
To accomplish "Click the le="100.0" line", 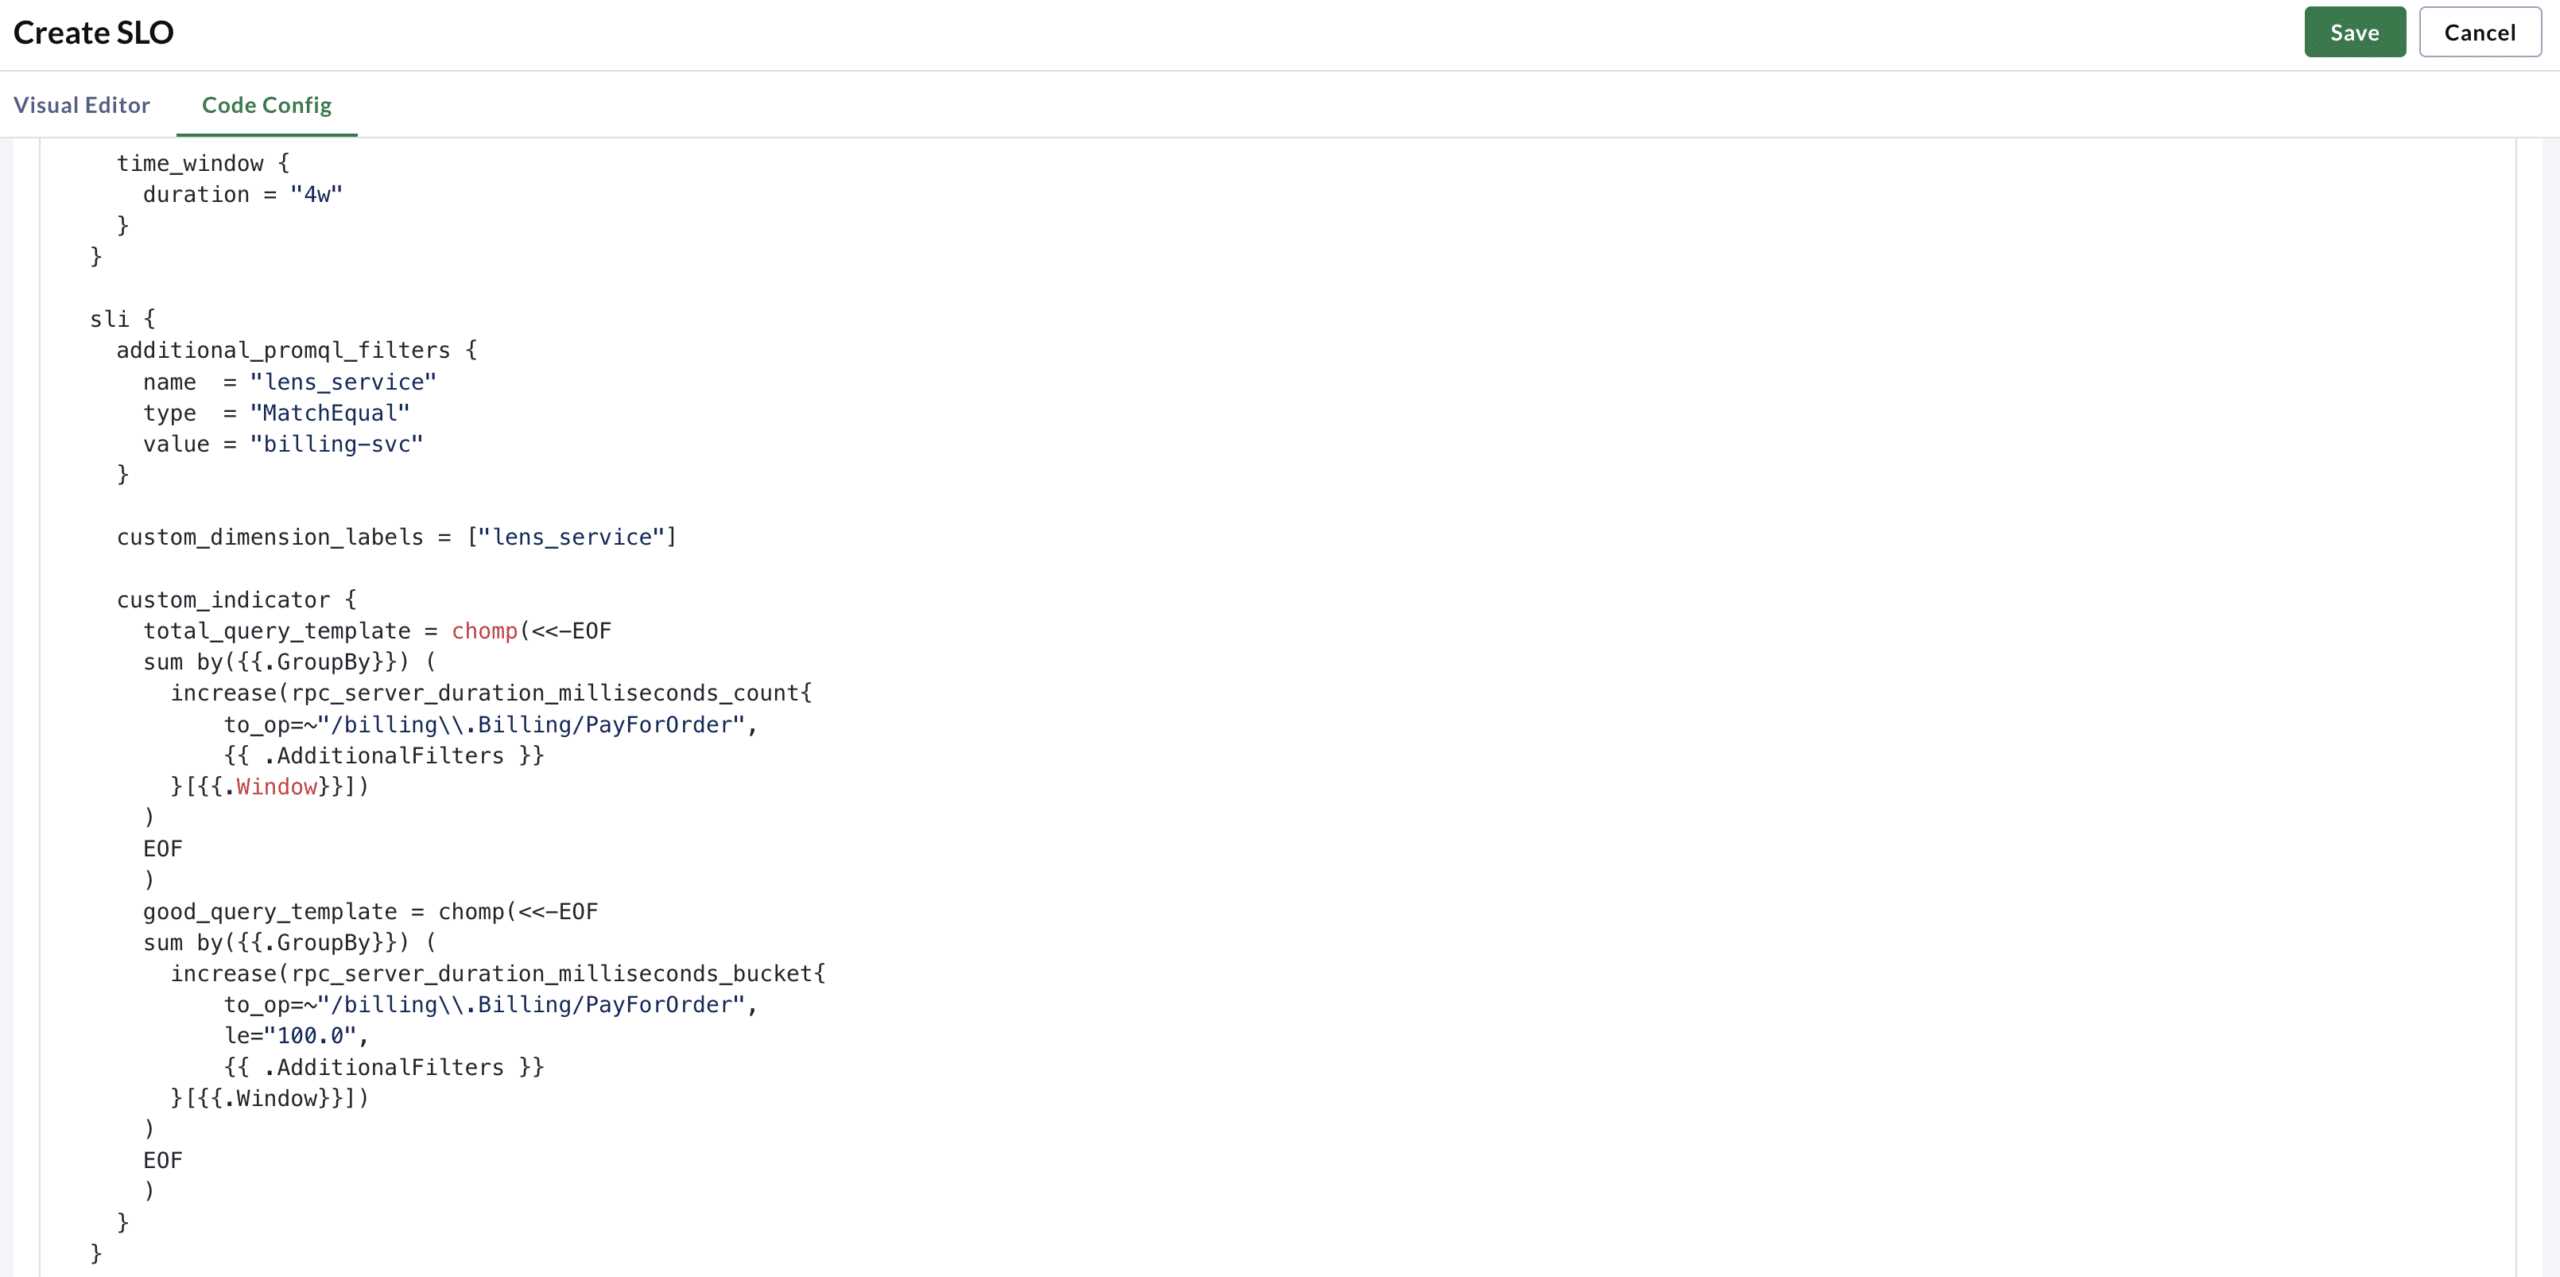I will (297, 1036).
